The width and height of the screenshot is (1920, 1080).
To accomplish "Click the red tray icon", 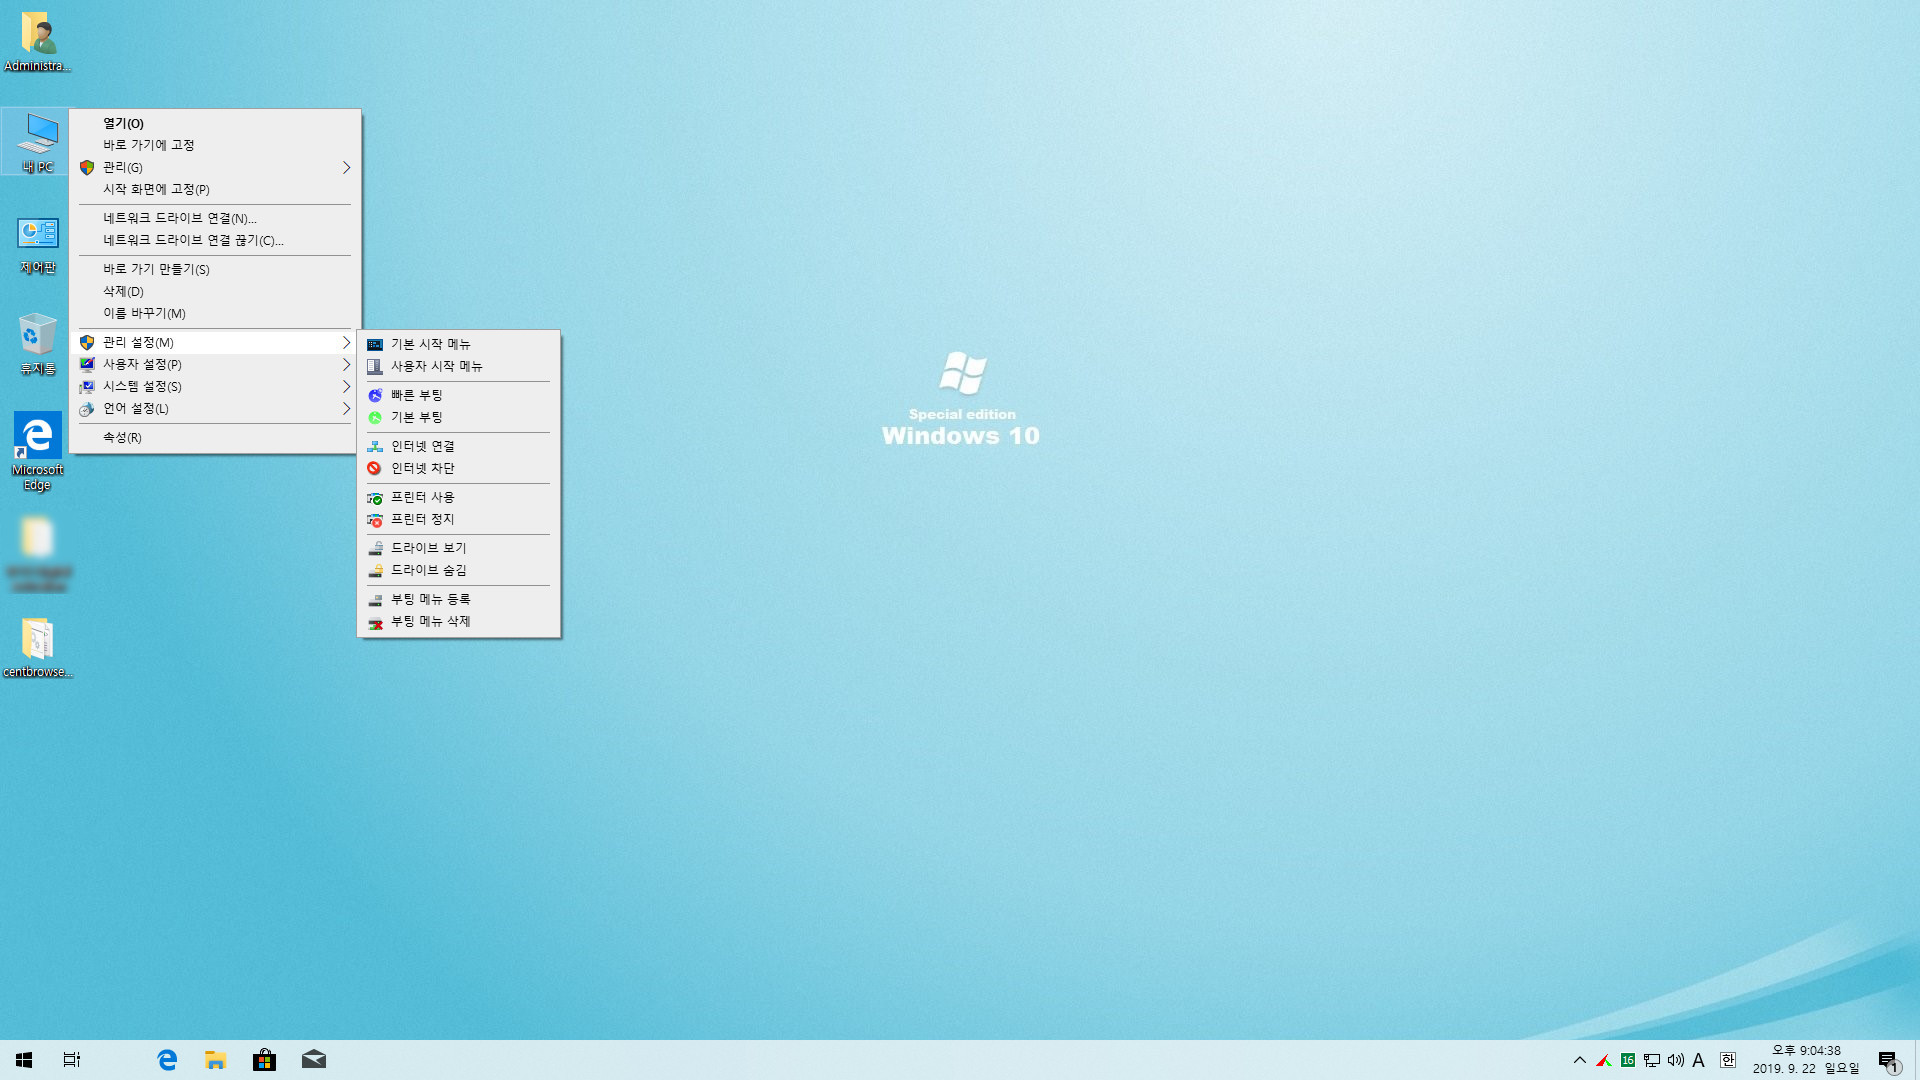I will (1604, 1060).
